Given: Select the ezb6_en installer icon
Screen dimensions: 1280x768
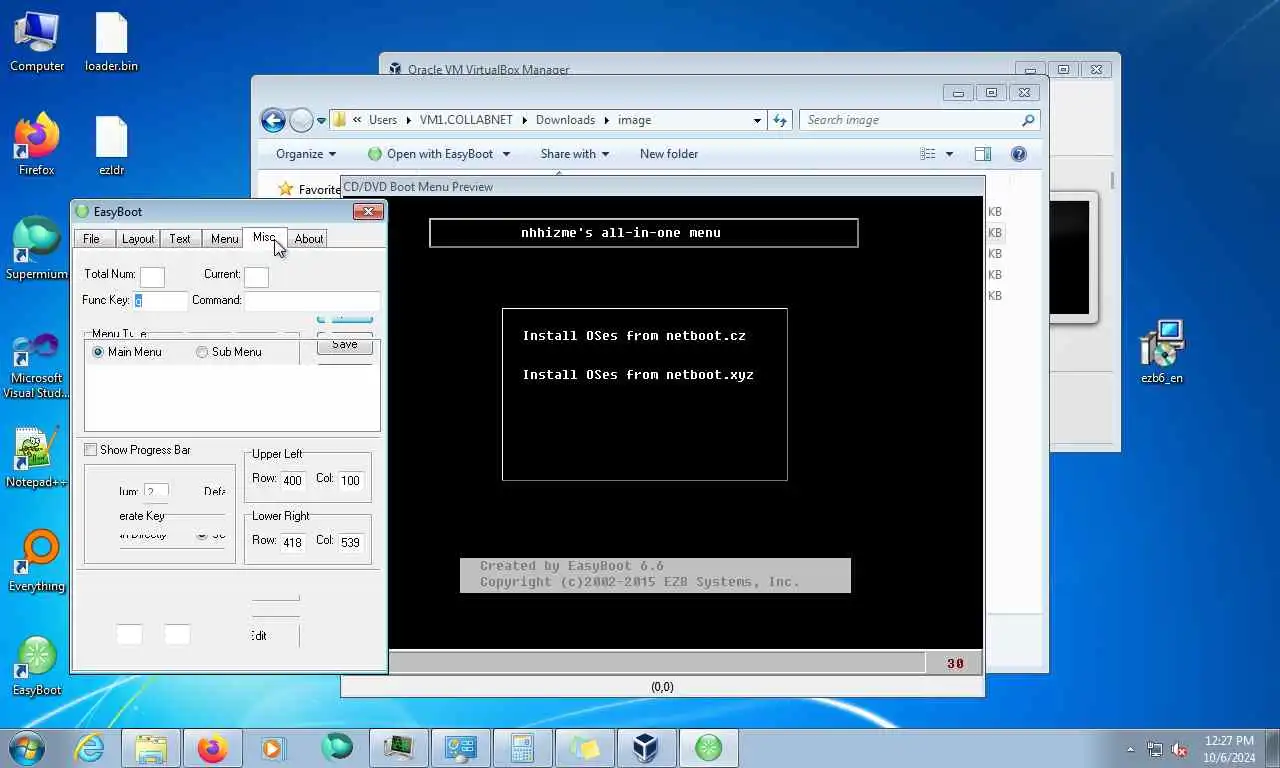Looking at the screenshot, I should coord(1162,352).
